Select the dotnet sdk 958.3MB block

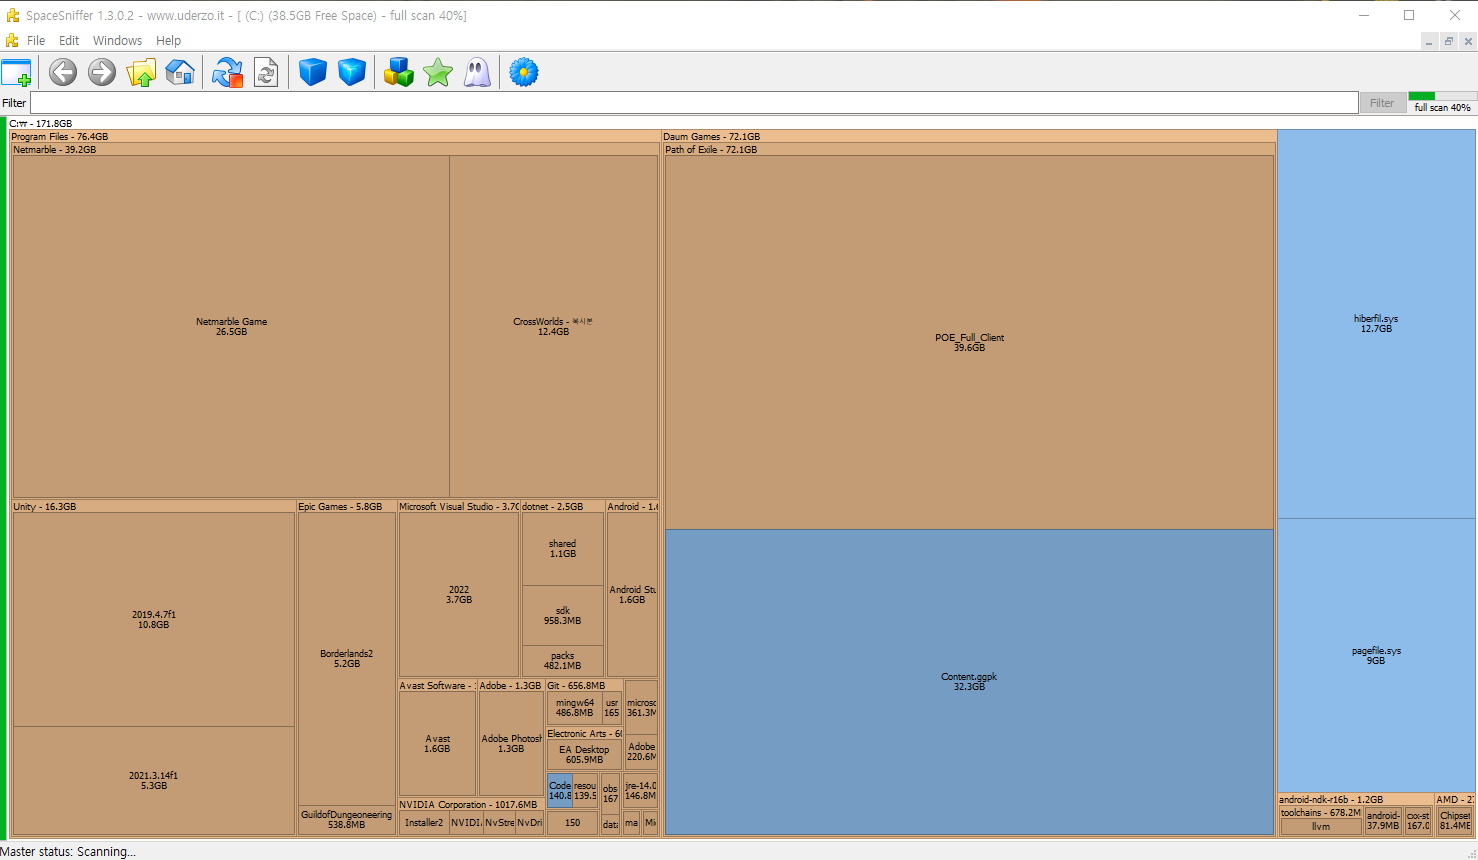563,616
